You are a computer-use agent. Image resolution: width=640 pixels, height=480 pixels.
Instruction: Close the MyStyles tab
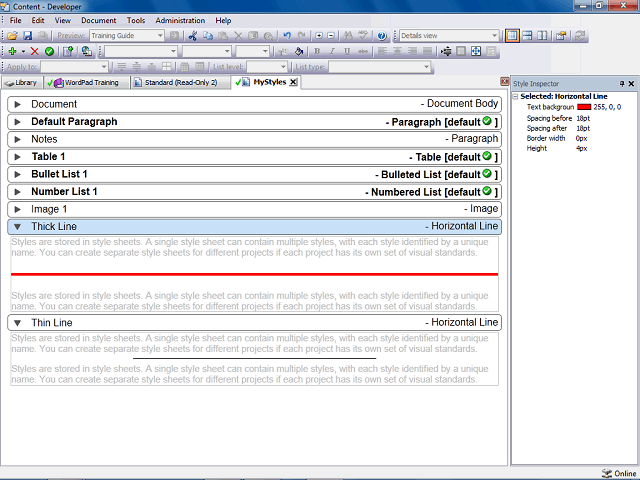click(x=293, y=82)
